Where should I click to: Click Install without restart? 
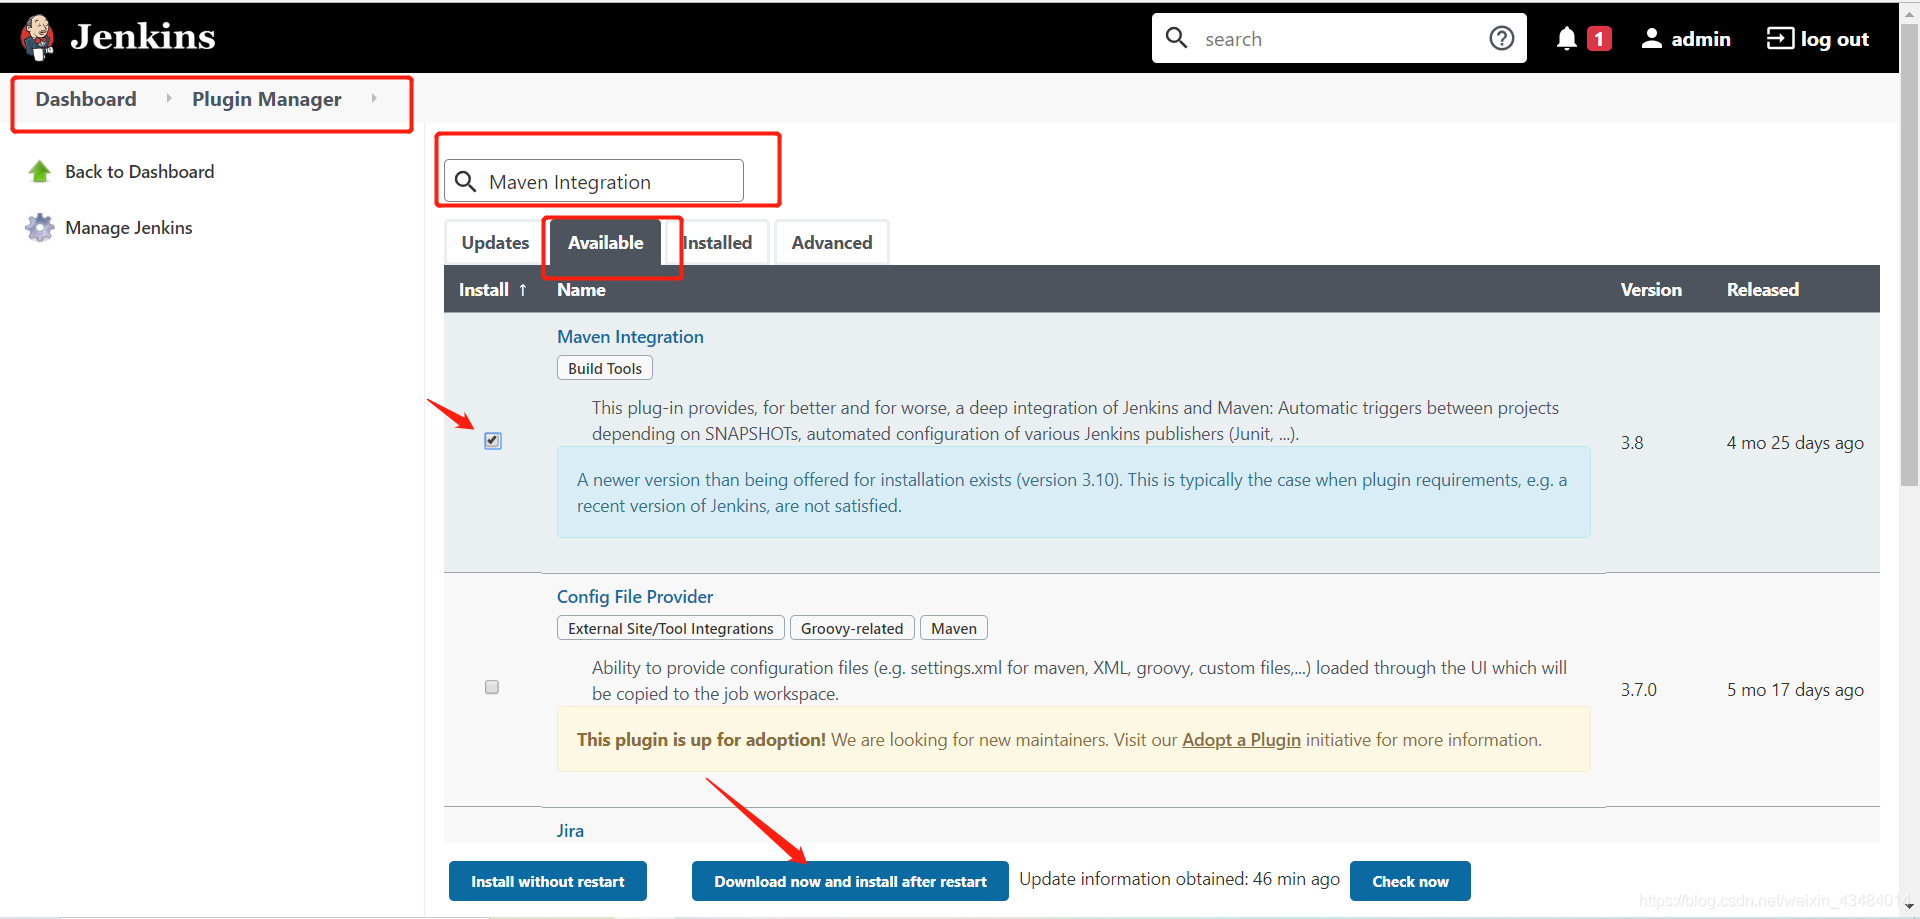(548, 881)
